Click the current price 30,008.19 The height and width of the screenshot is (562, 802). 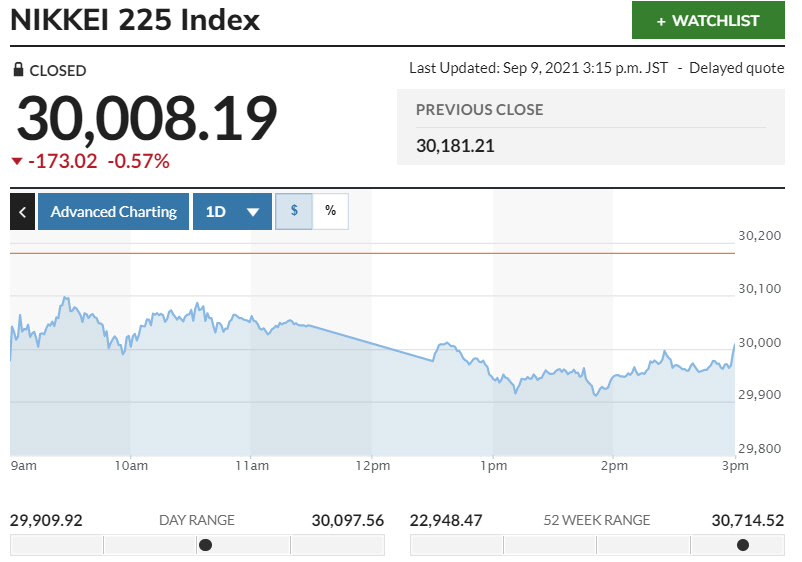pyautogui.click(x=146, y=118)
